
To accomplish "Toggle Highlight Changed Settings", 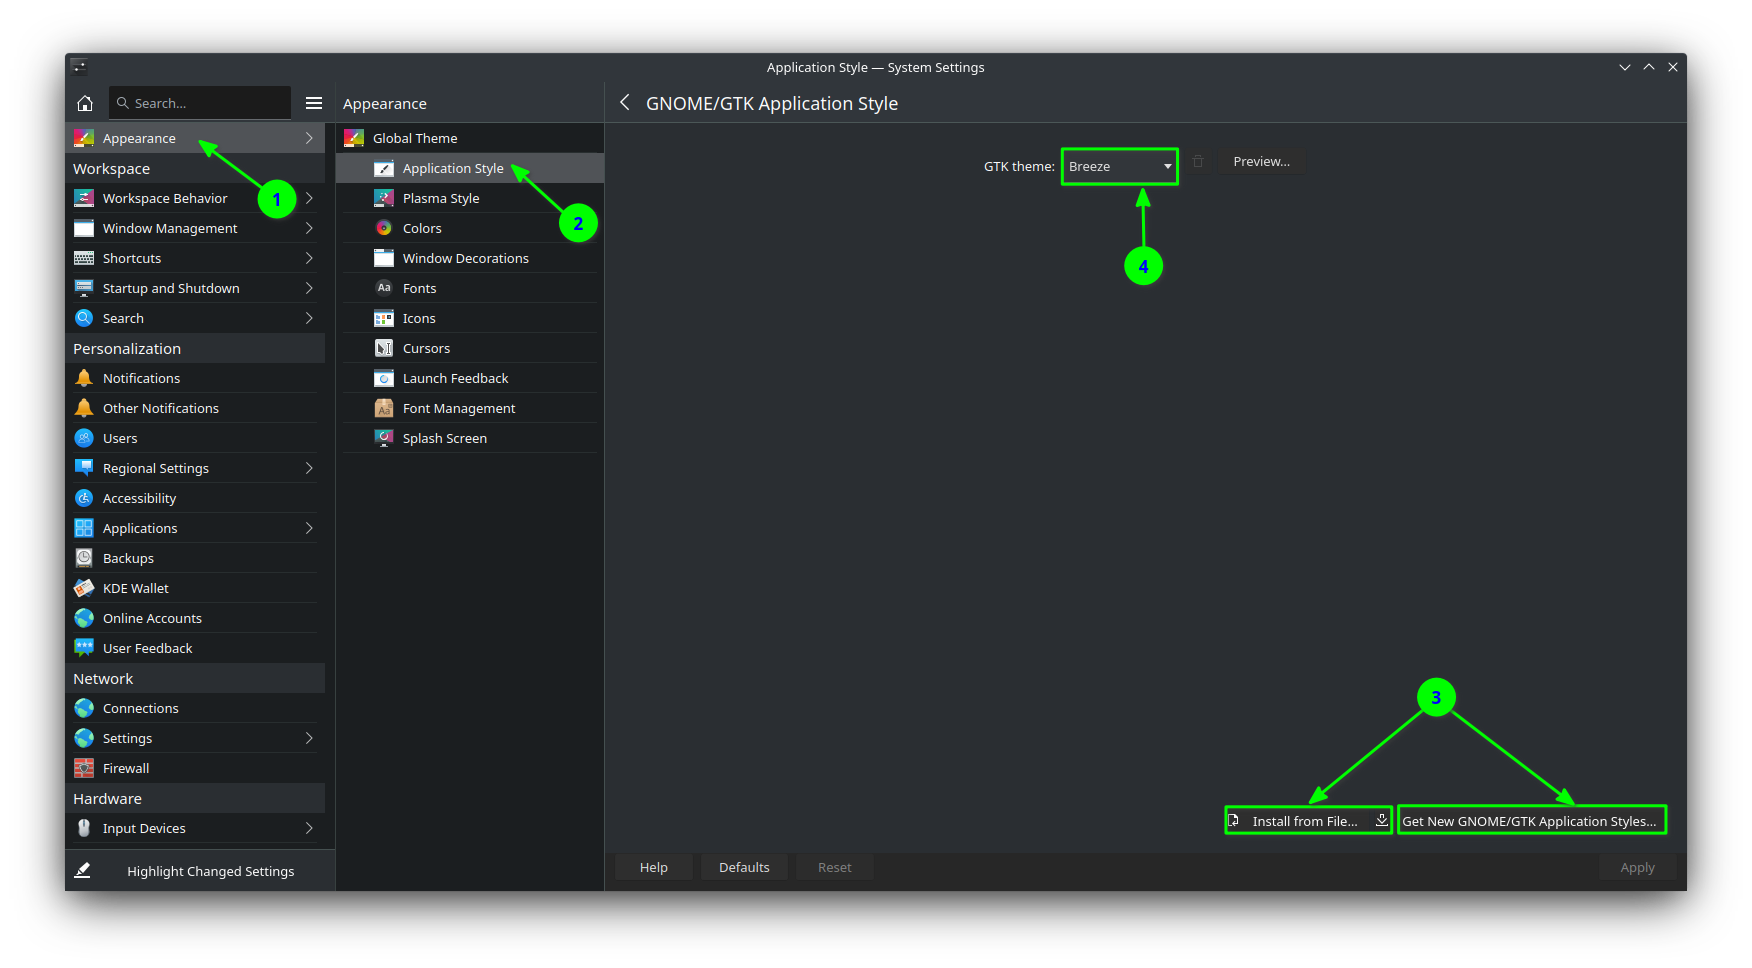I will tap(200, 871).
